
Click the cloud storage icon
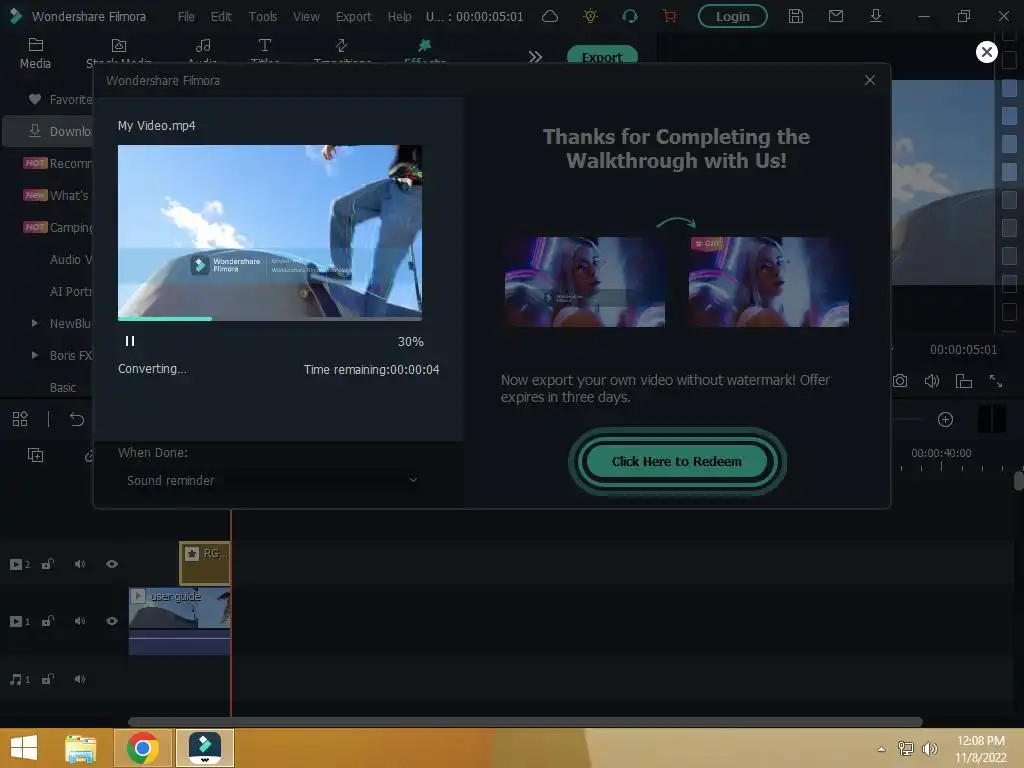tap(550, 16)
